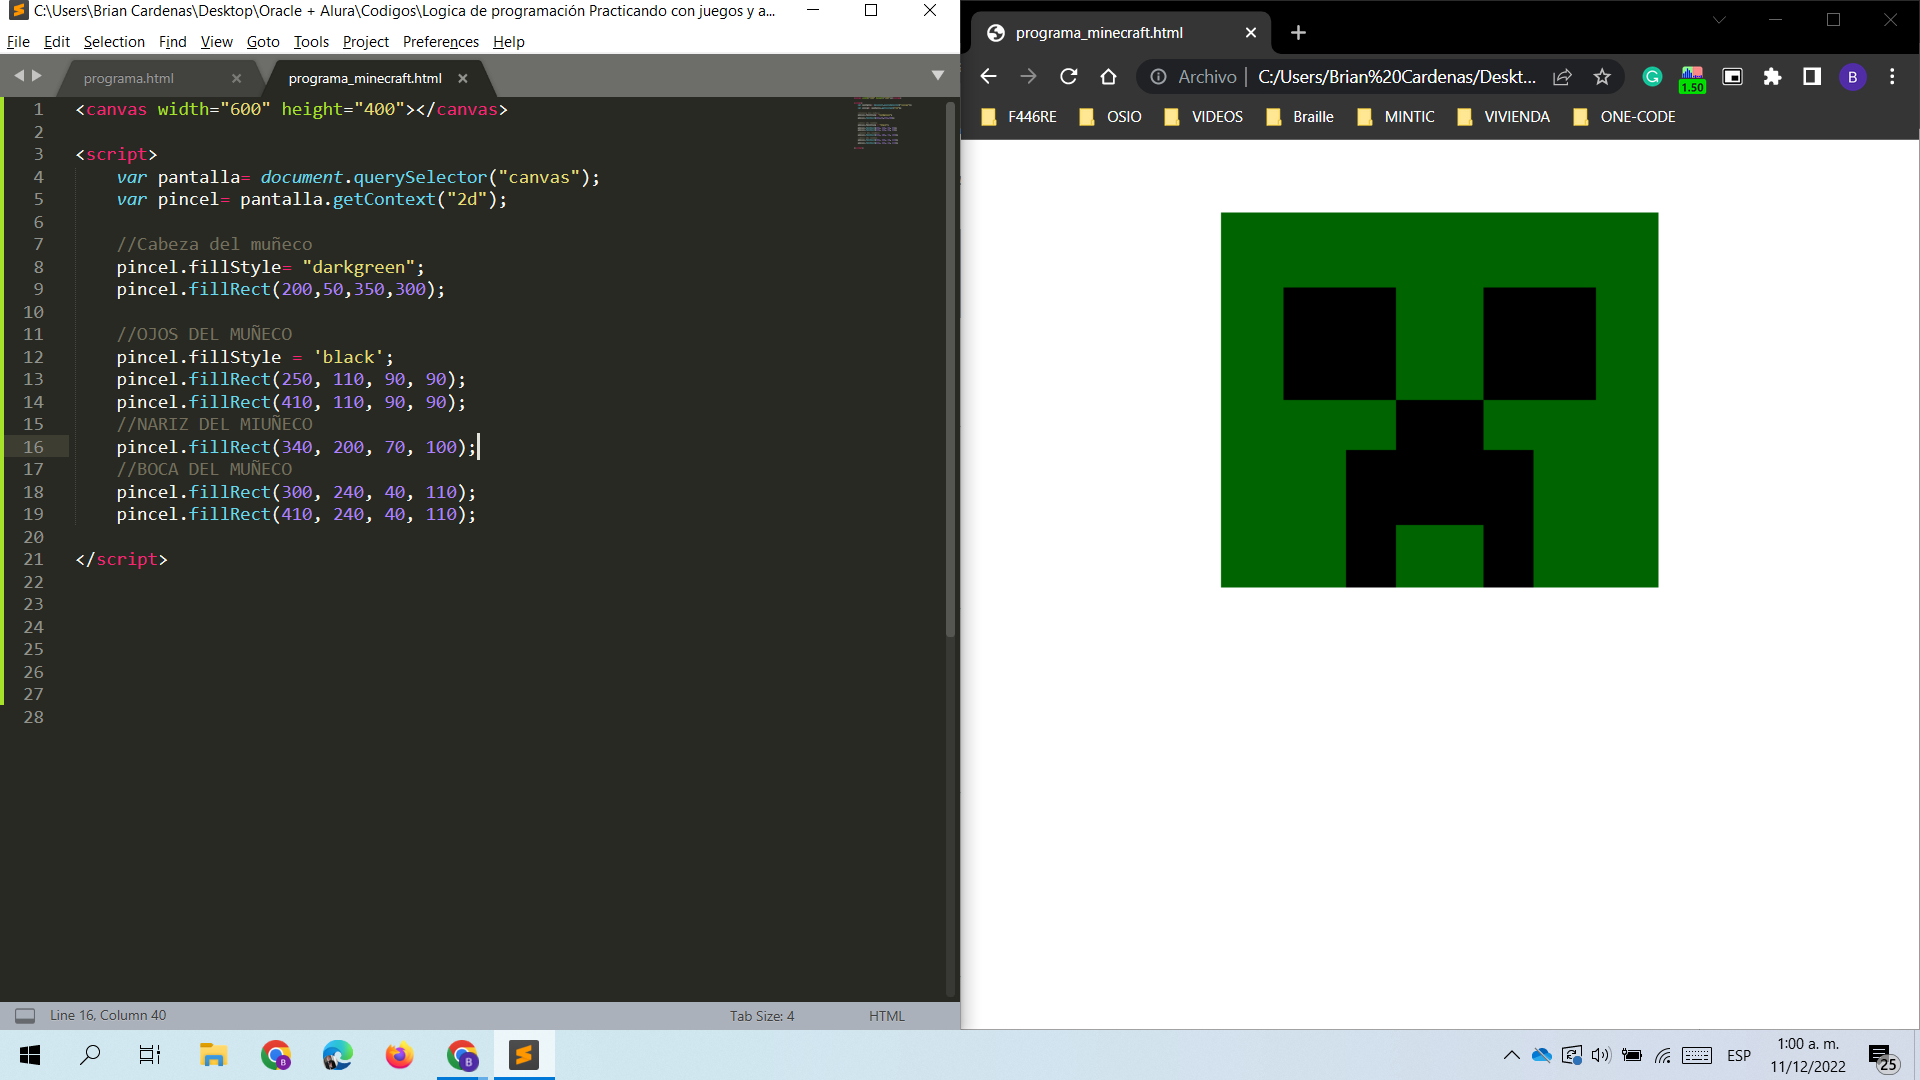Open the Help menu
This screenshot has width=1920, height=1080.
point(508,42)
